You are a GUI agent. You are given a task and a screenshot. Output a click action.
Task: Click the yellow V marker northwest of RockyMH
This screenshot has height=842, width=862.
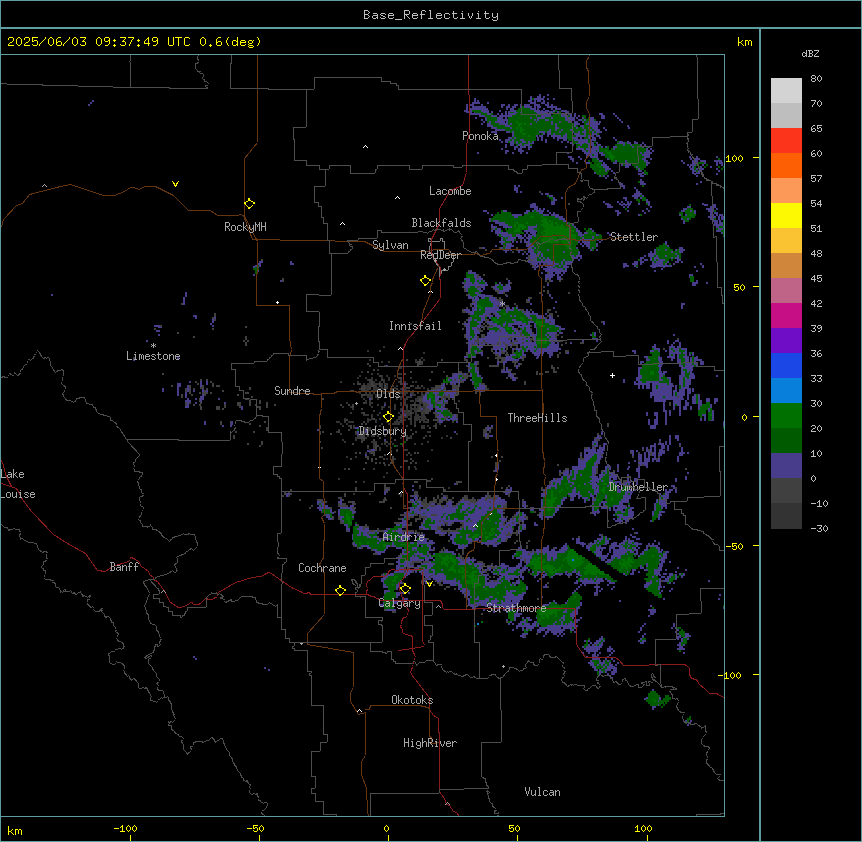(x=175, y=184)
